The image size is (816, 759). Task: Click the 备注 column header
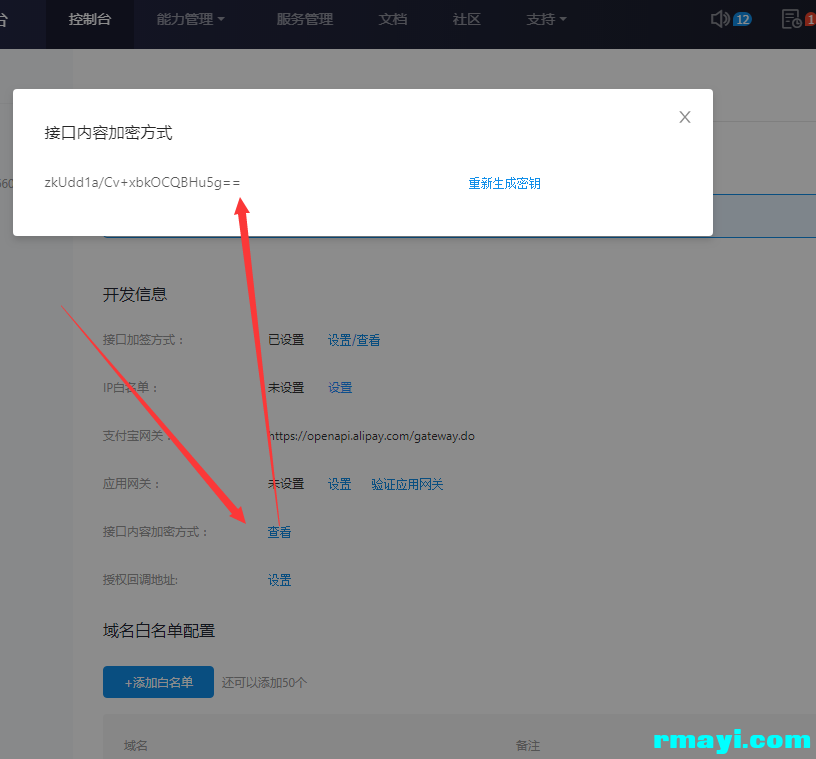click(x=528, y=745)
